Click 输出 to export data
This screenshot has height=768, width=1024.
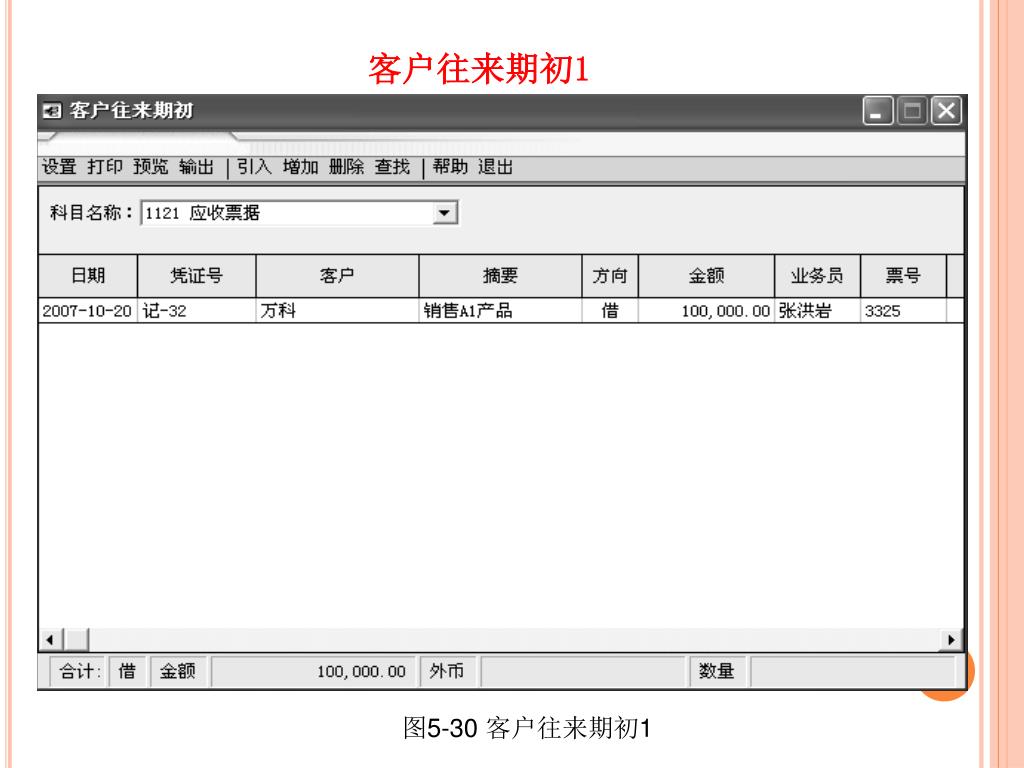coord(197,167)
